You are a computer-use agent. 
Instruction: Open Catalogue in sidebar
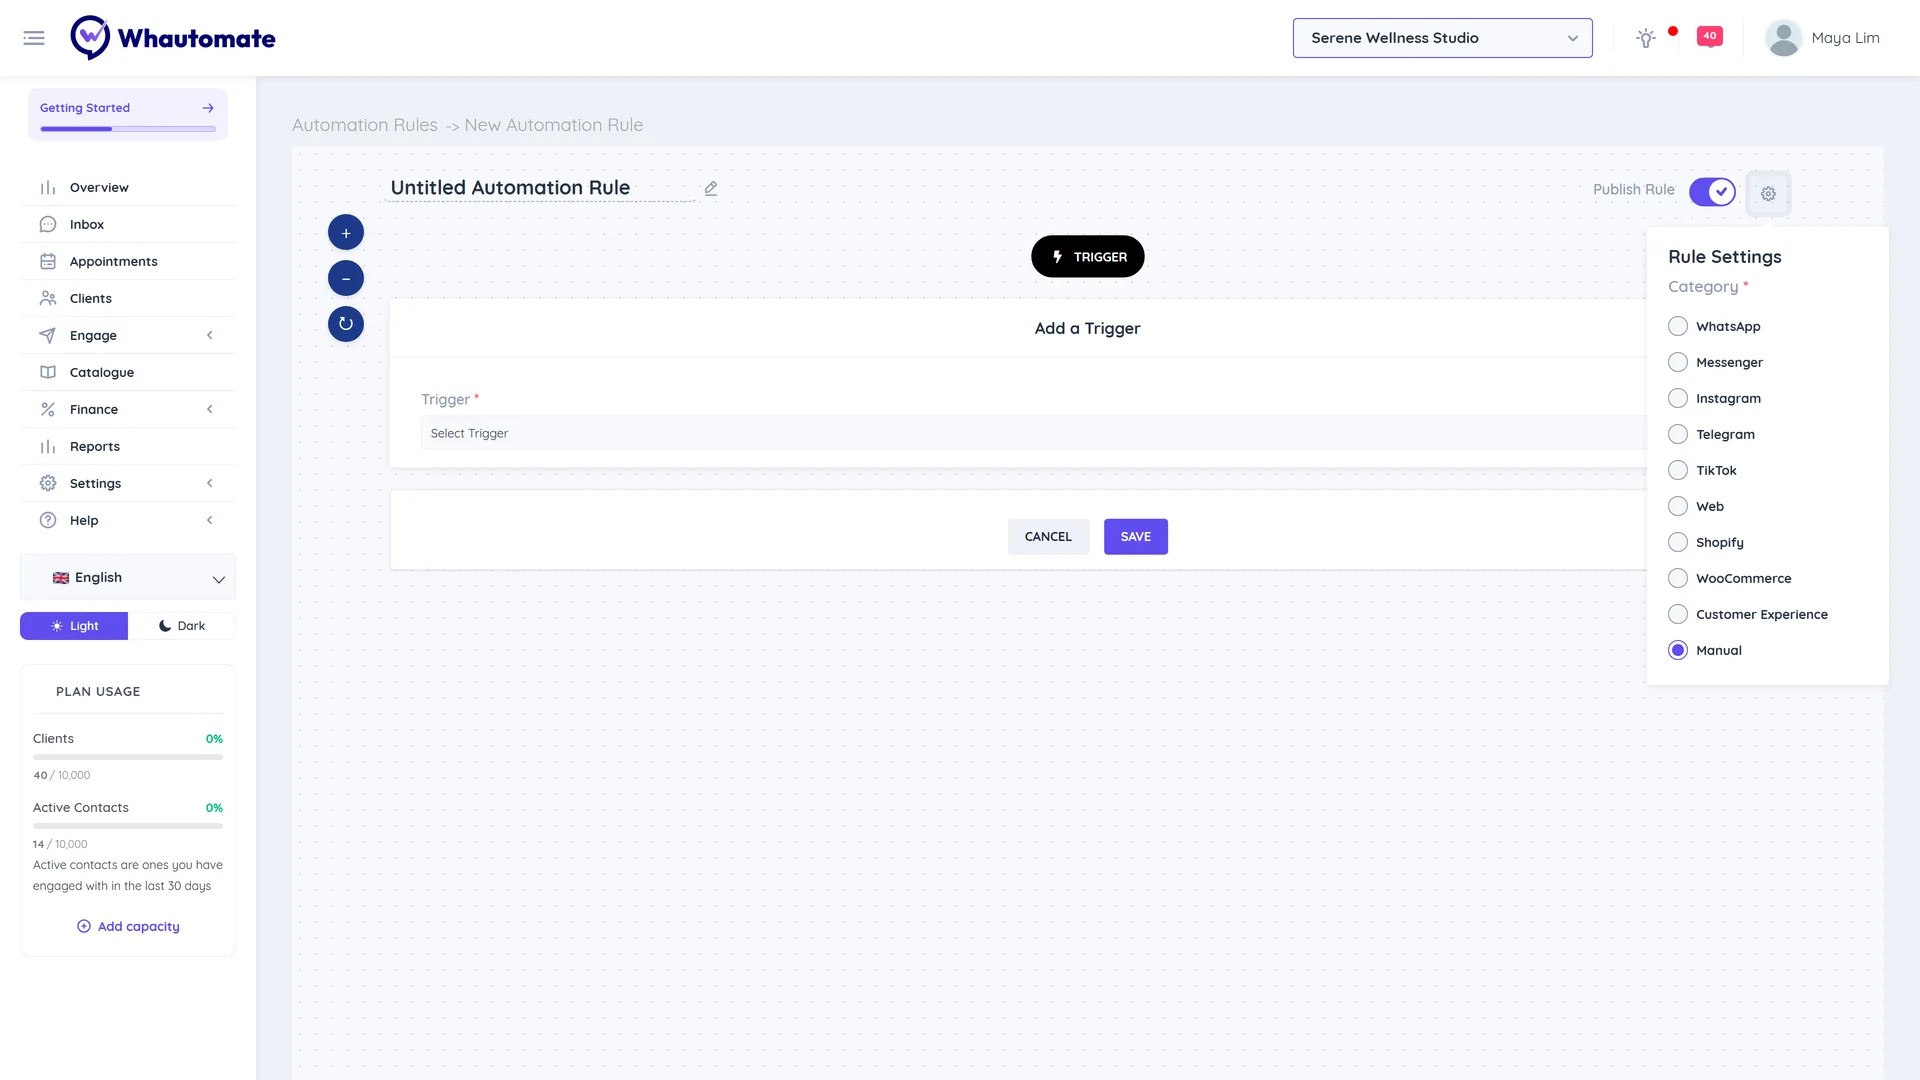tap(128, 373)
